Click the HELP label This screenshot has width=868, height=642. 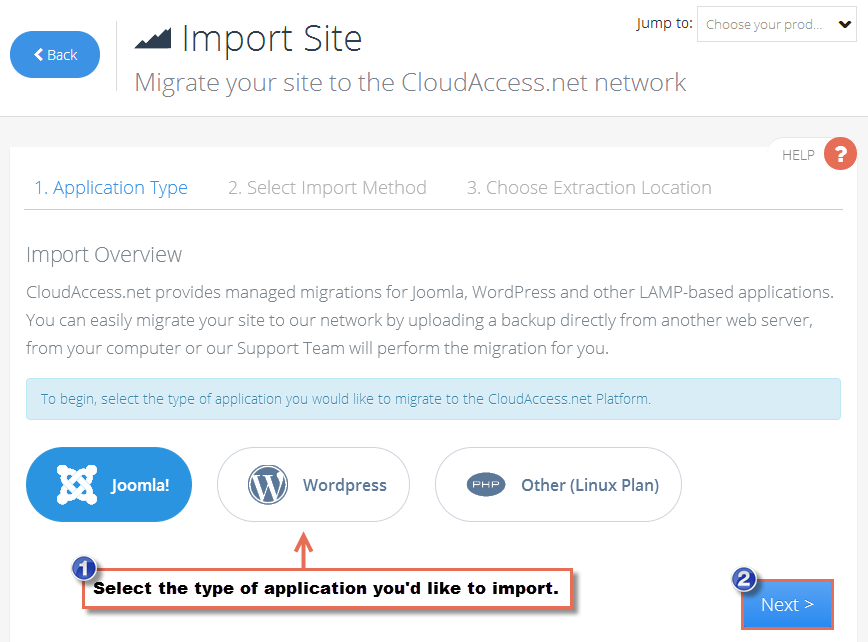point(798,155)
